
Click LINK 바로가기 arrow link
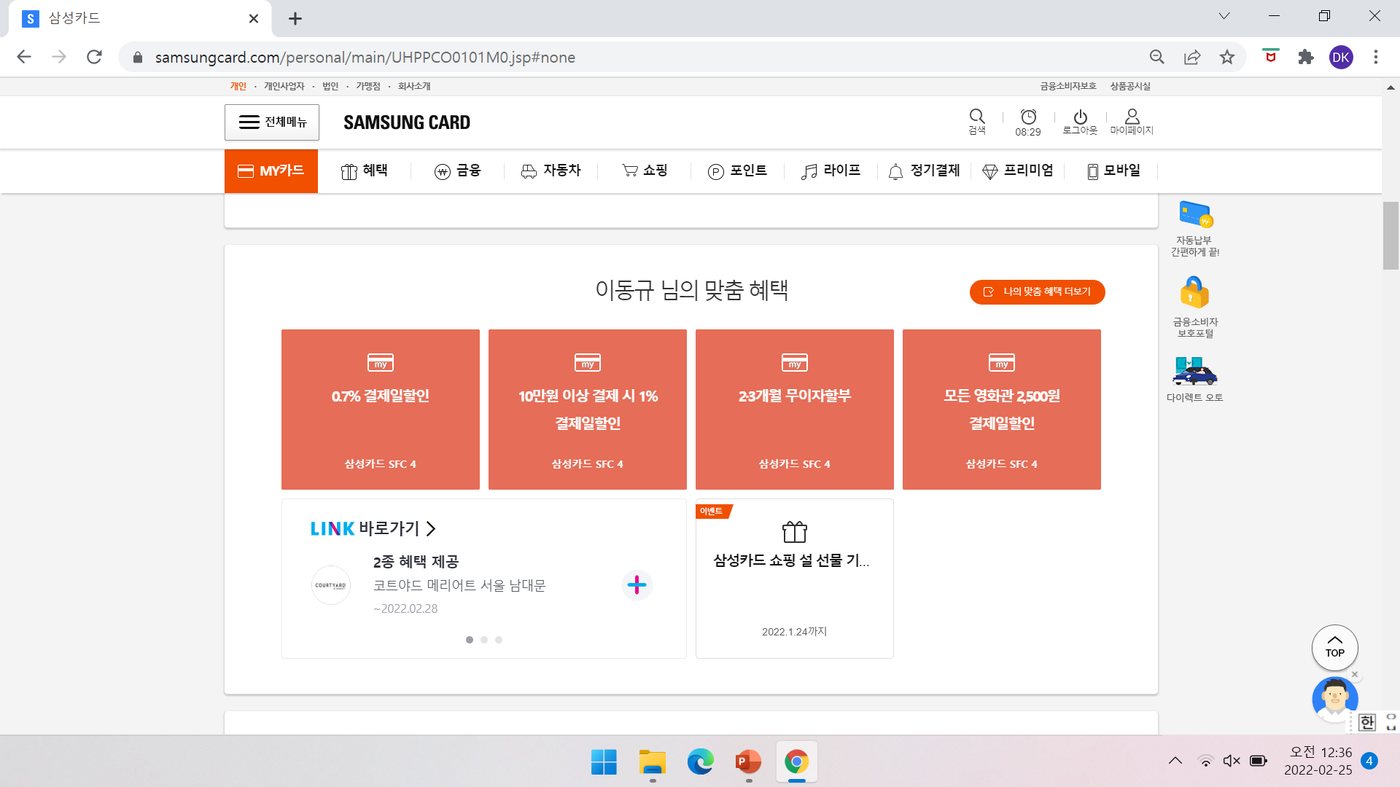[373, 528]
